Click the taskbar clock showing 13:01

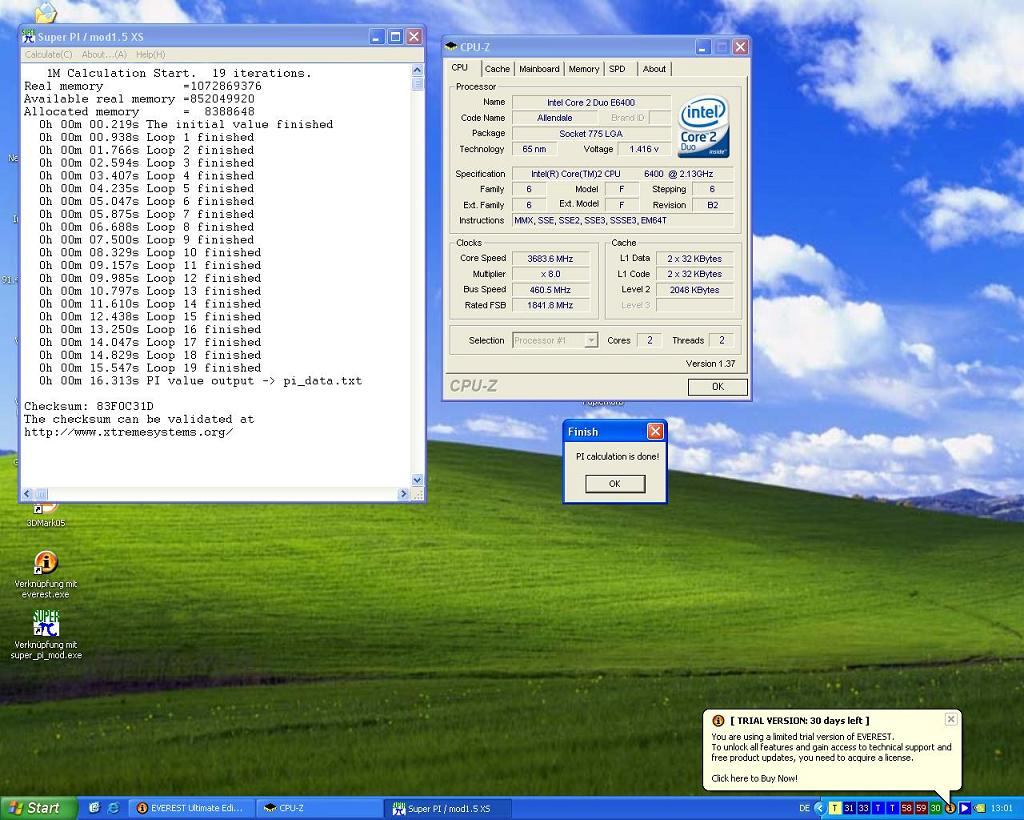click(x=1002, y=808)
